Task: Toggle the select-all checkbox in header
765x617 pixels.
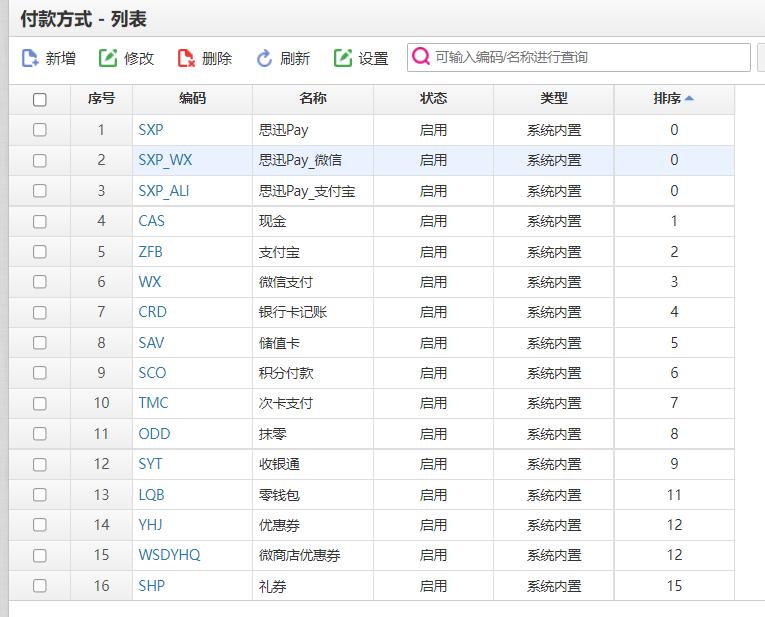Action: tap(40, 99)
